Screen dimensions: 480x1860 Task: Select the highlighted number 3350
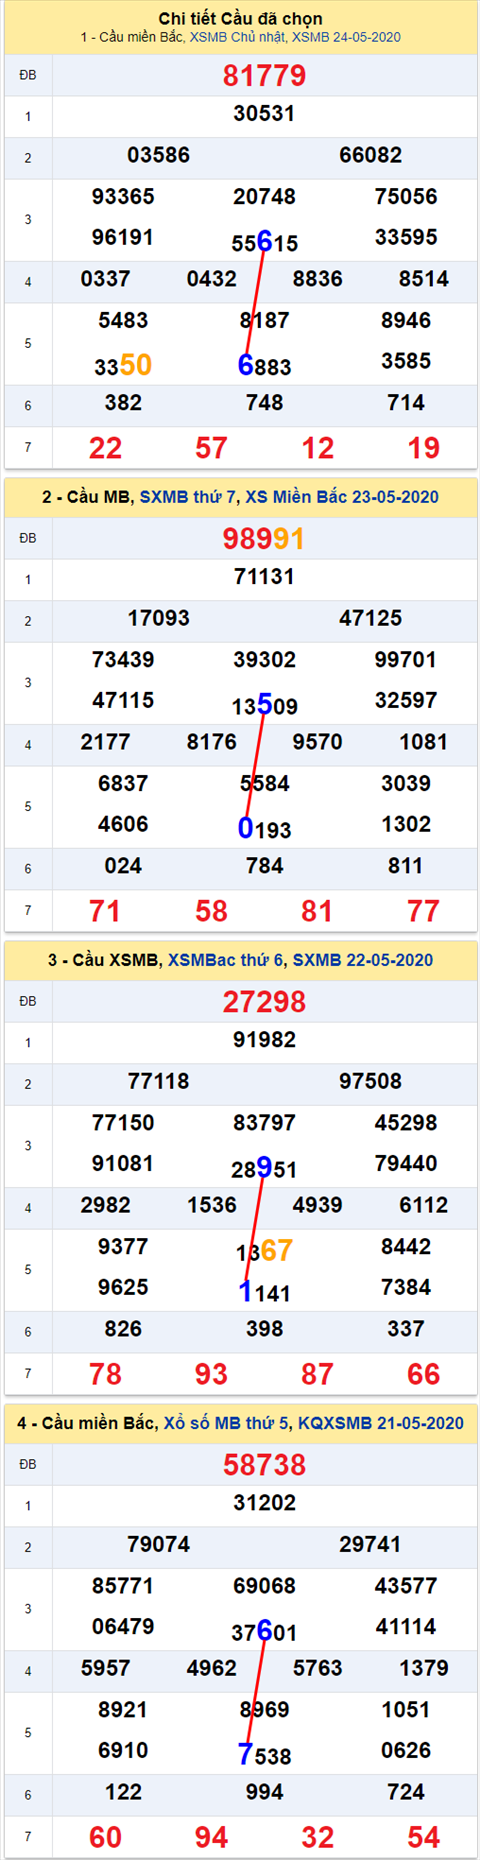(x=123, y=365)
